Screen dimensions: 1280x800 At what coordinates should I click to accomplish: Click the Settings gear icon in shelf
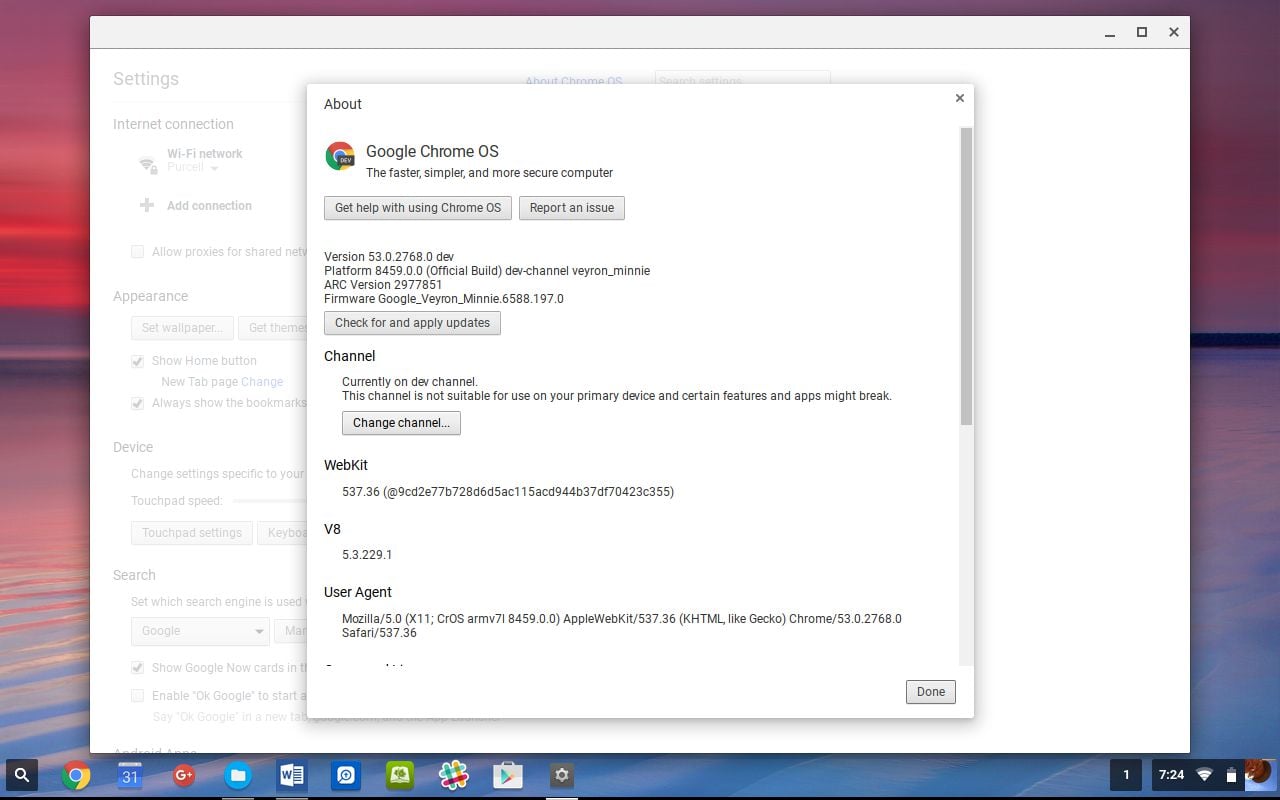click(x=562, y=775)
